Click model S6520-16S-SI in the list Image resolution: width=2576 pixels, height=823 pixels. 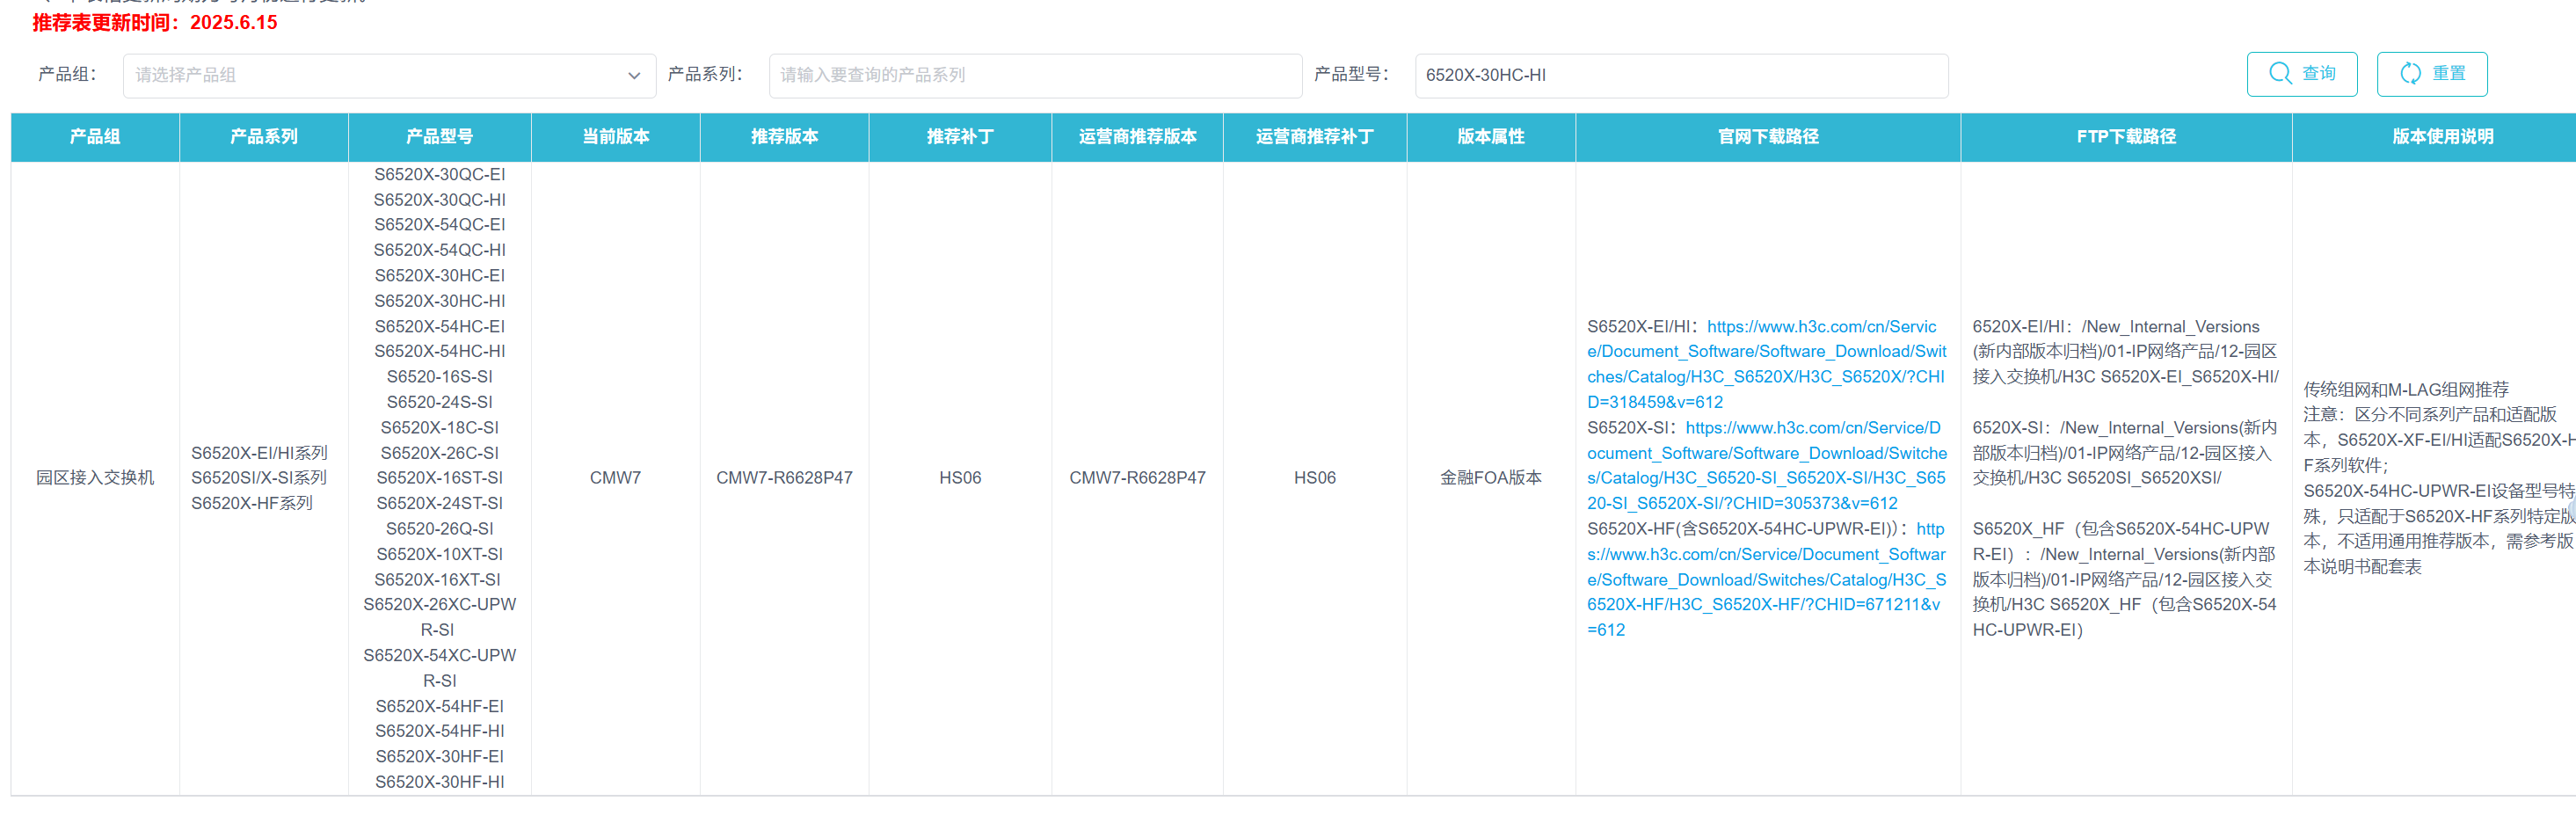pos(440,377)
